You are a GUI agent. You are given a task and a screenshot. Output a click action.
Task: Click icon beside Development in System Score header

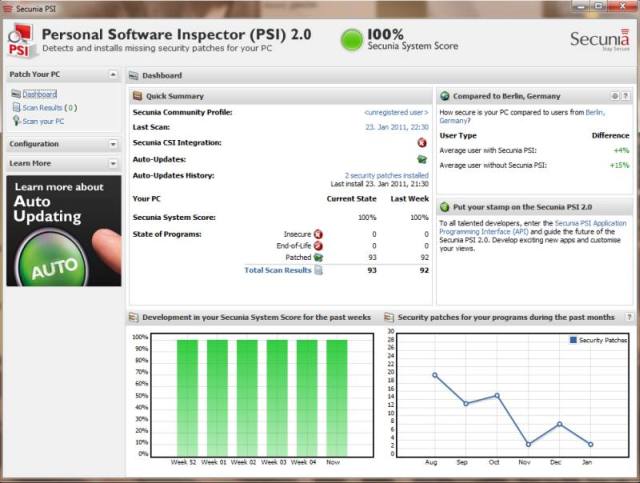coord(133,317)
